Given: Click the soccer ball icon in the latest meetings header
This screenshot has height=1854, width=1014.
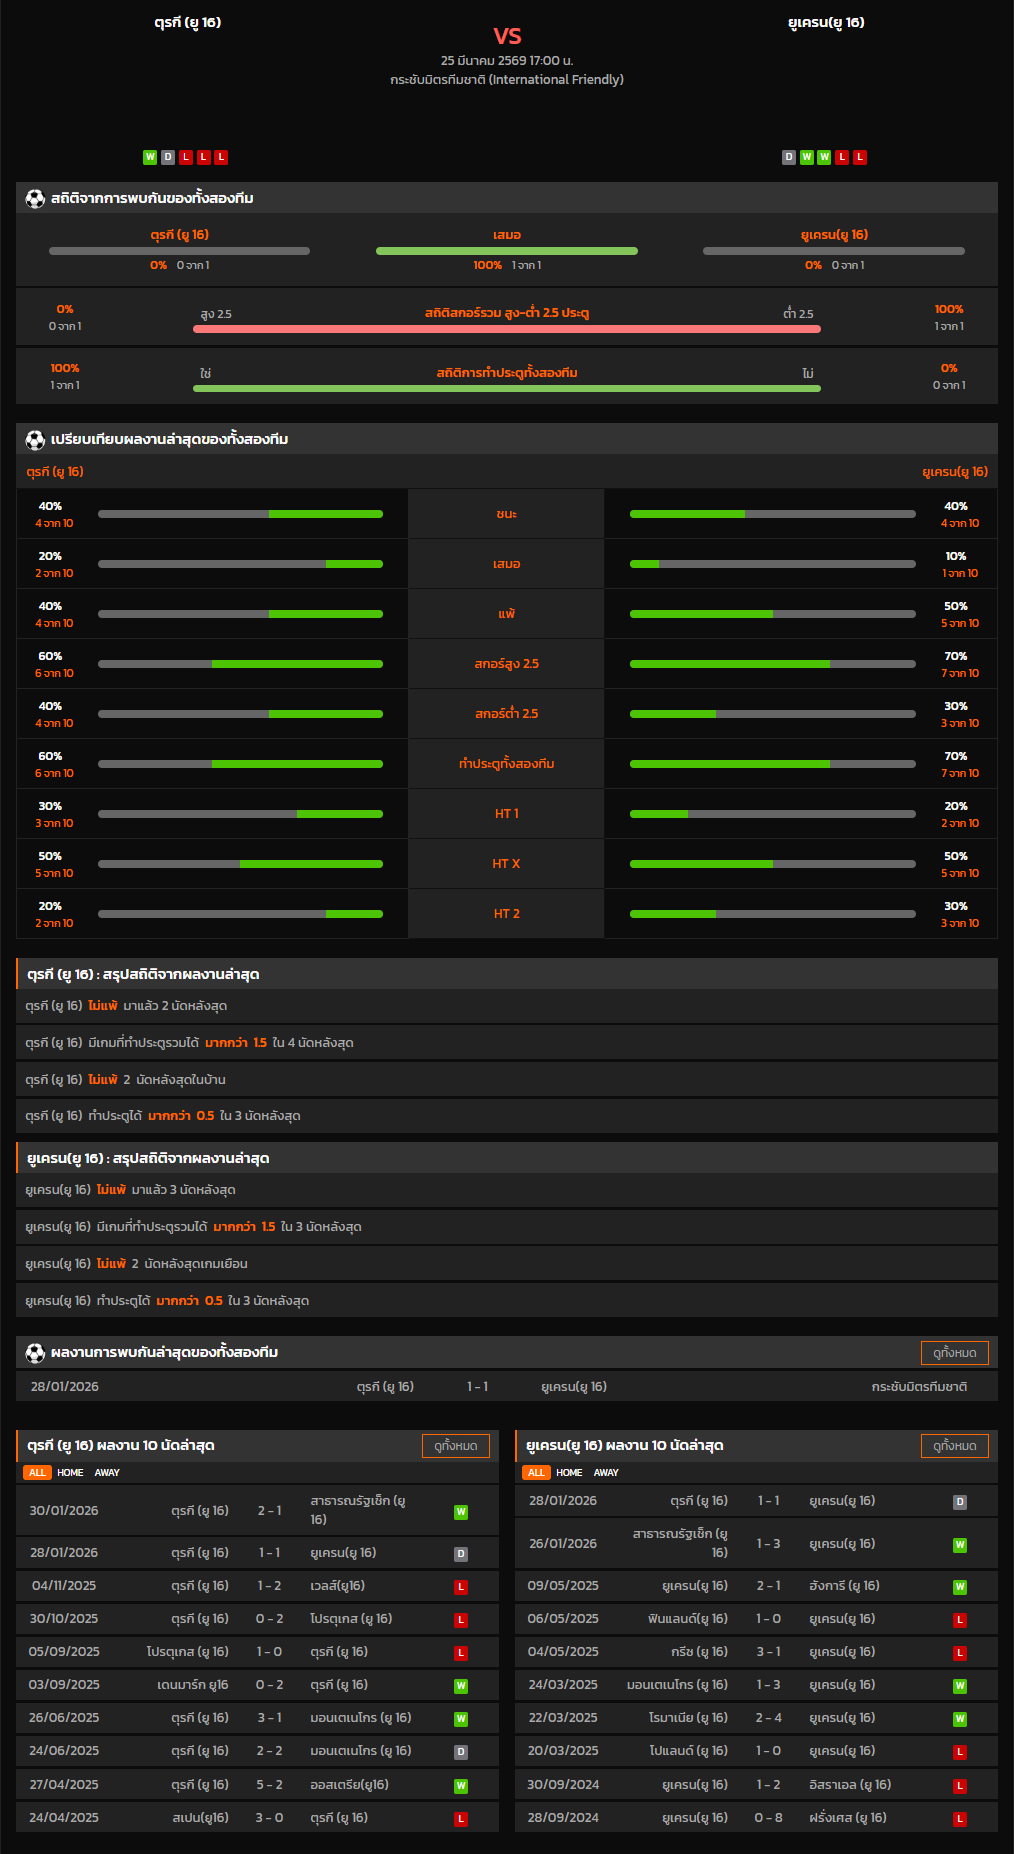Looking at the screenshot, I should click(x=35, y=1353).
